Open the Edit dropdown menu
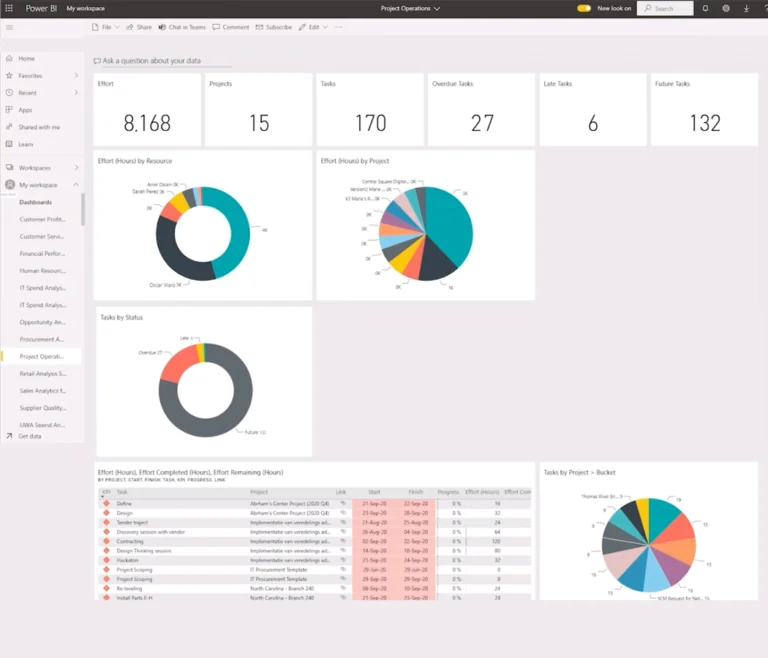The width and height of the screenshot is (768, 658). tap(313, 27)
